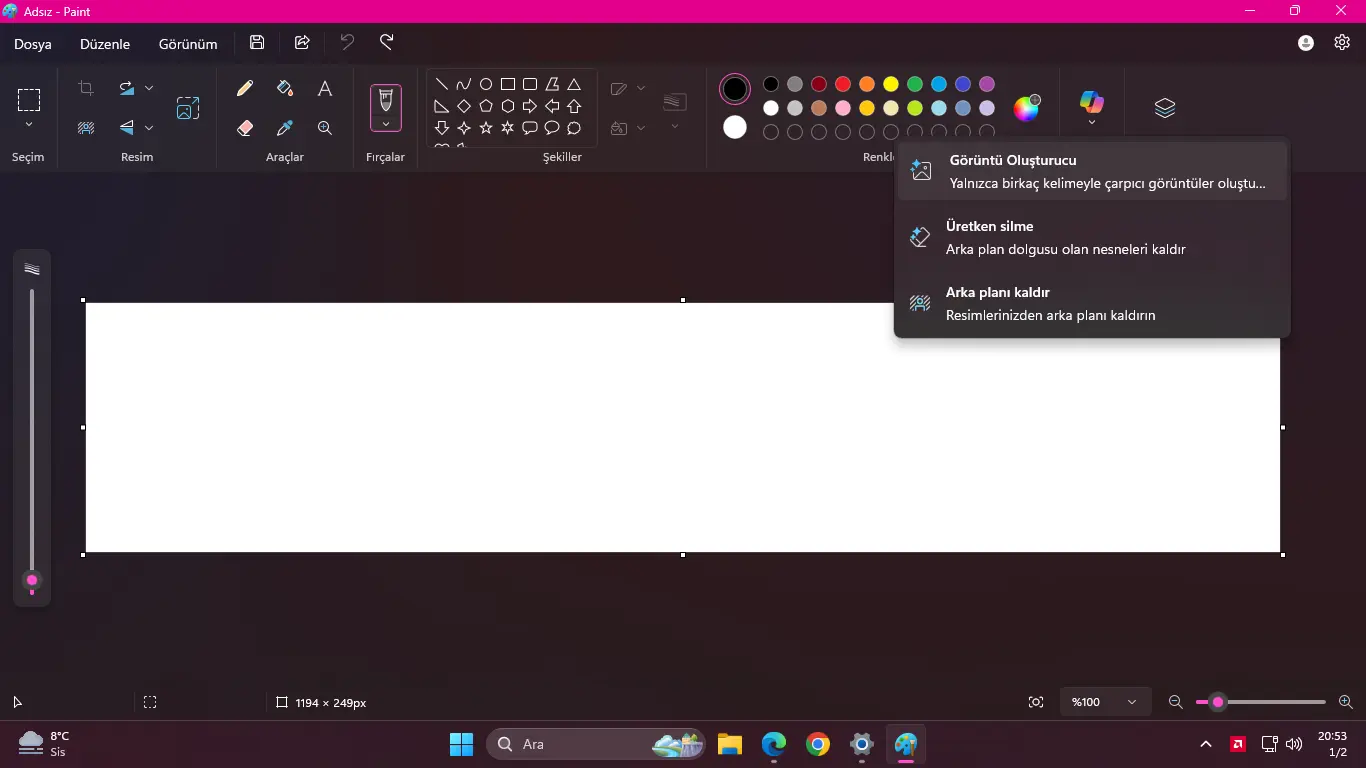Click the Copilot button in ribbon
This screenshot has height=768, width=1366.
click(1092, 102)
